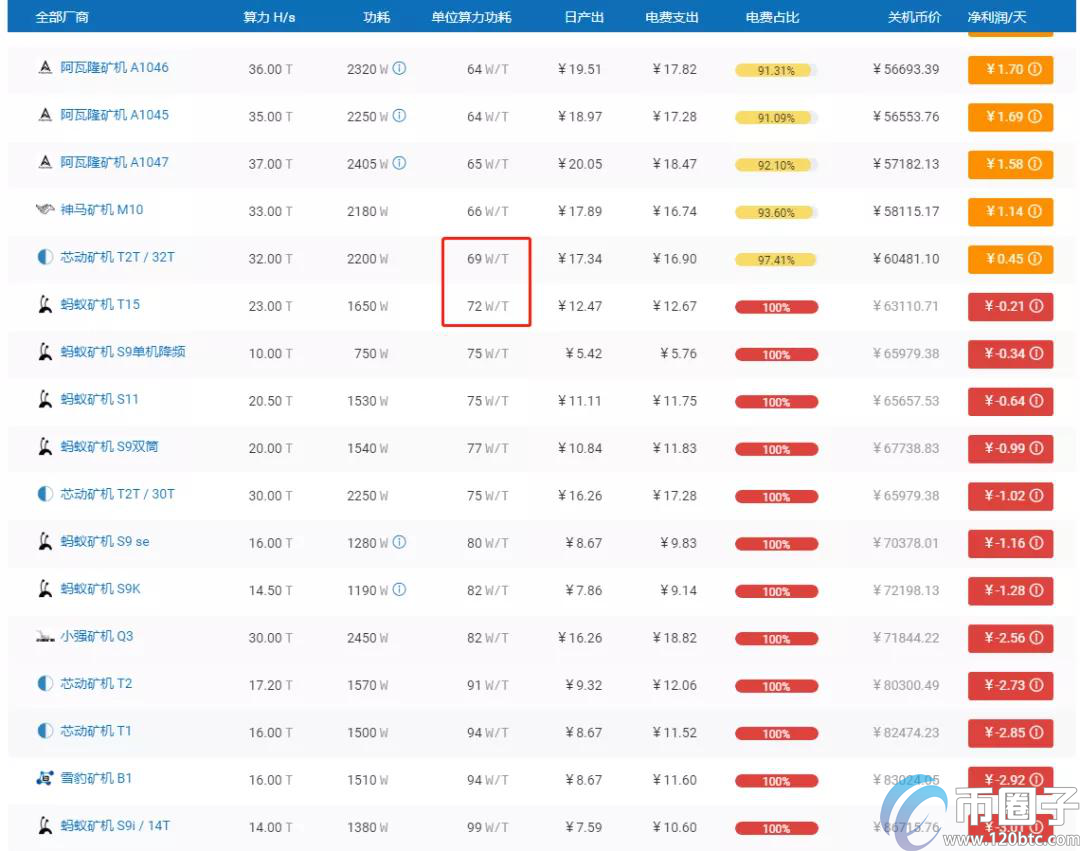Screen dimensions: 1080x851
Task: Sort by the 单位算力功耗 column header
Action: (471, 17)
